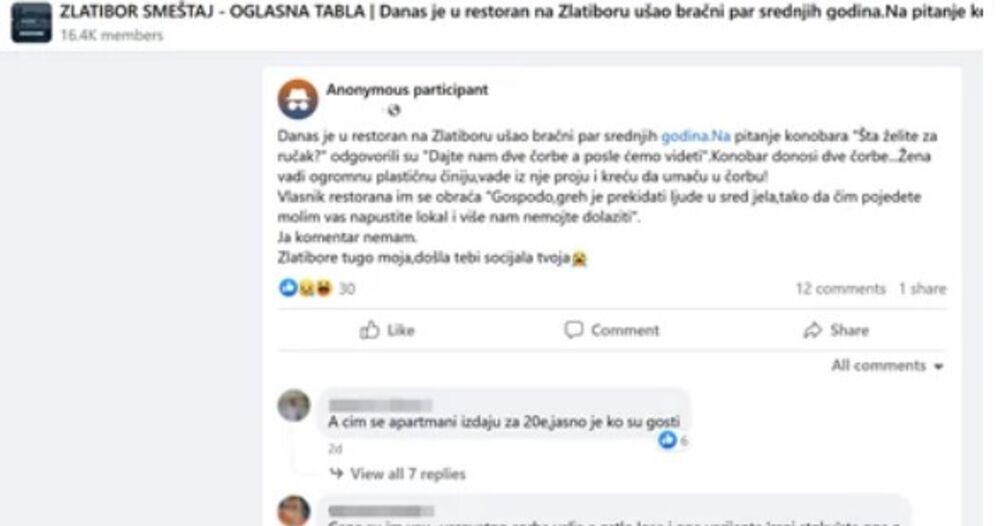Click the second commenter's profile picture
This screenshot has height=526, width=1000.
click(294, 511)
